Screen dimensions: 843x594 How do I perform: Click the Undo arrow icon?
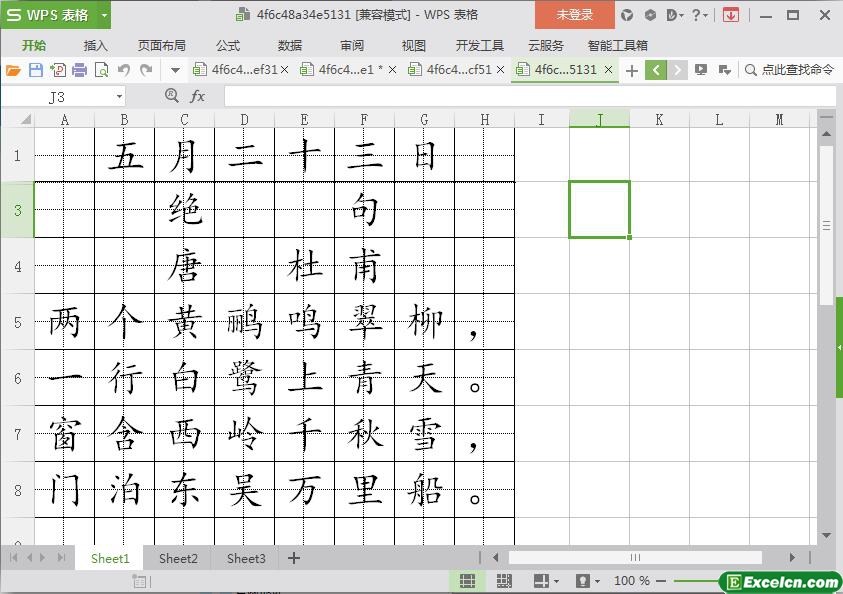click(124, 70)
